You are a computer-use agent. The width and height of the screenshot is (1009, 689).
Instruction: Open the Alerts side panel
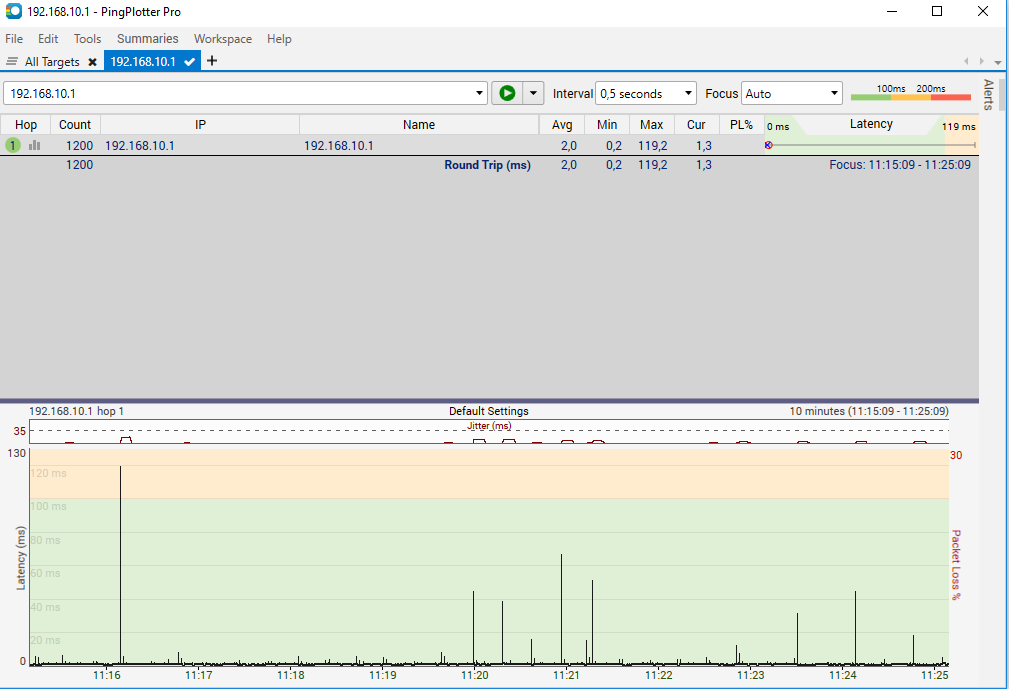[988, 95]
